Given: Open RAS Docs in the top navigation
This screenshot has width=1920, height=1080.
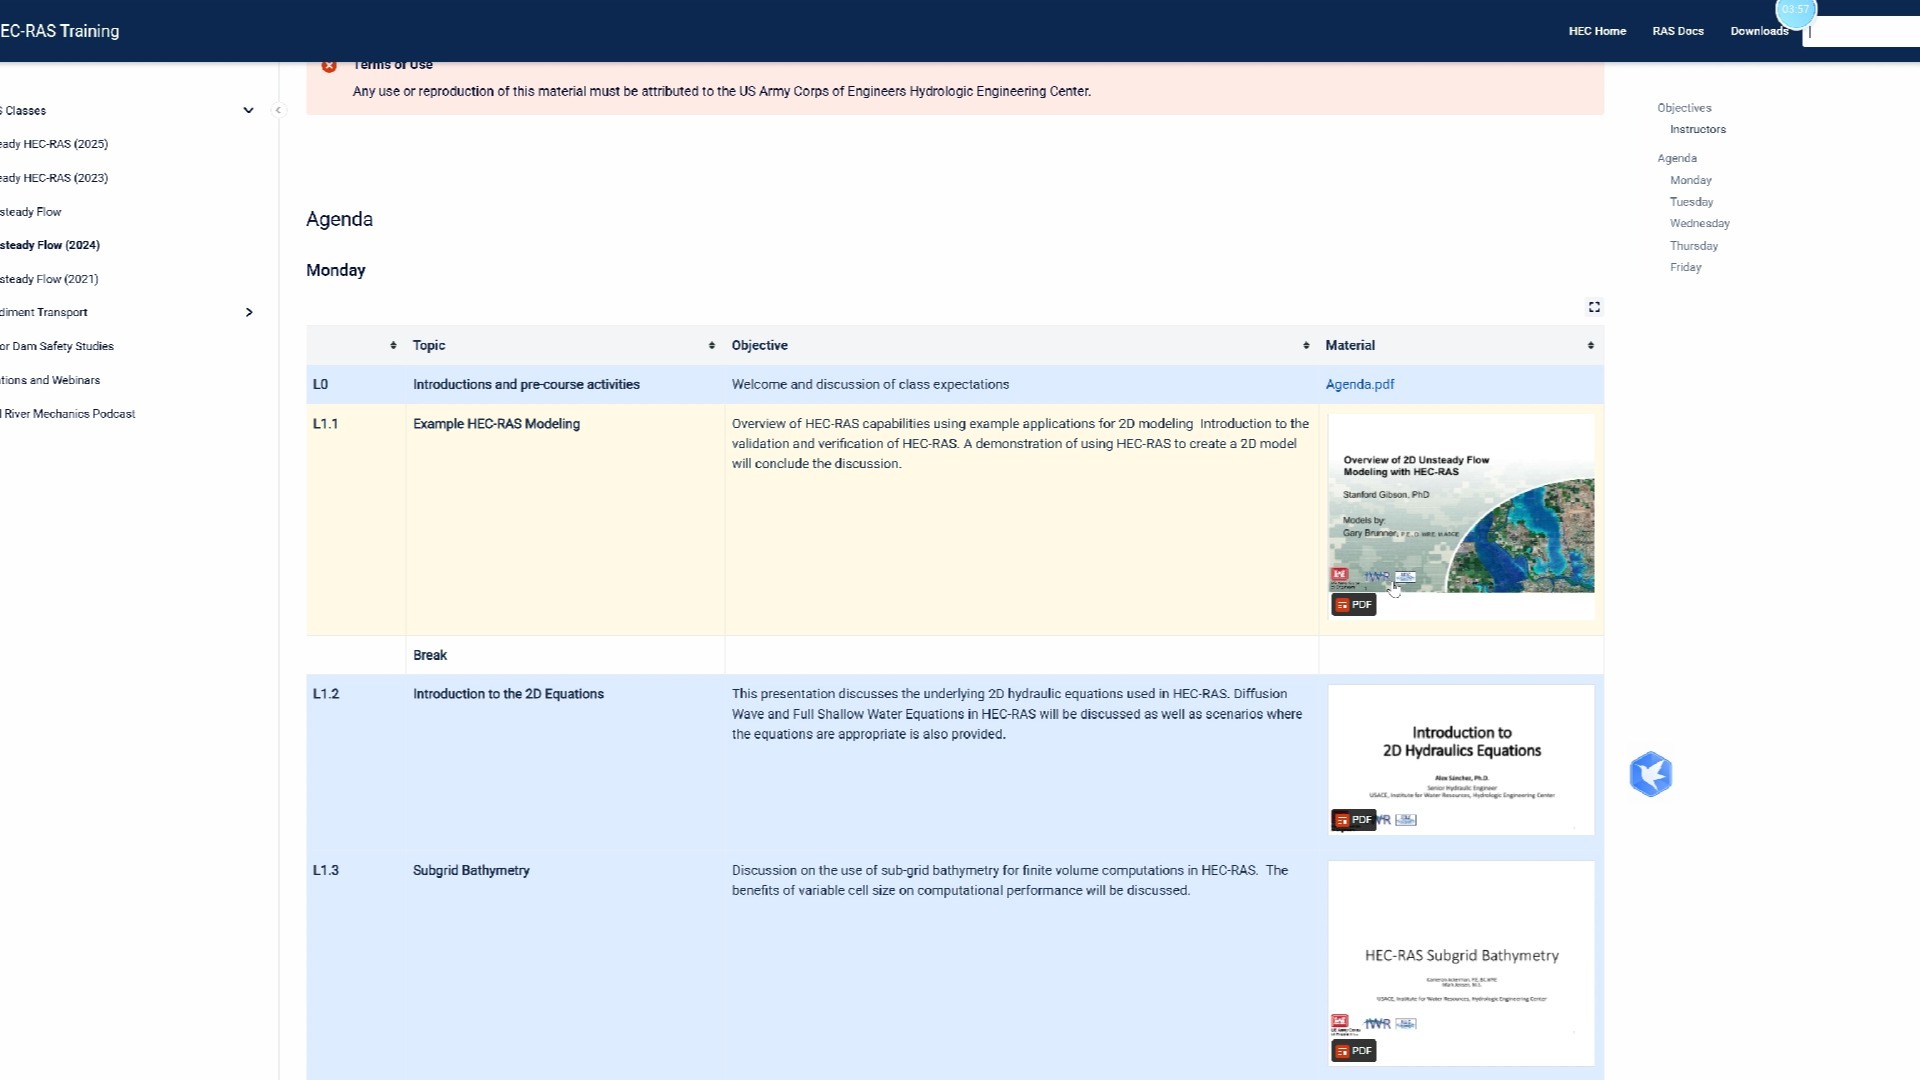Looking at the screenshot, I should [1678, 31].
